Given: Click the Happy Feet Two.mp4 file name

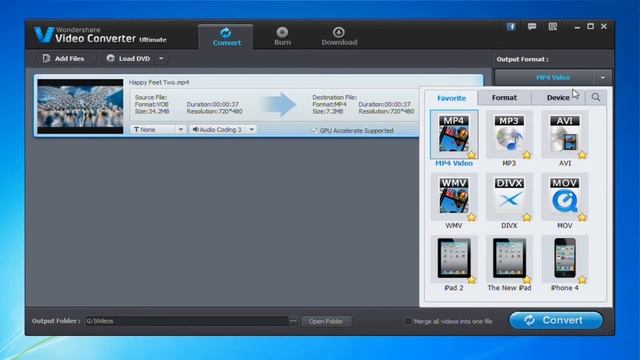Looking at the screenshot, I should tap(159, 82).
